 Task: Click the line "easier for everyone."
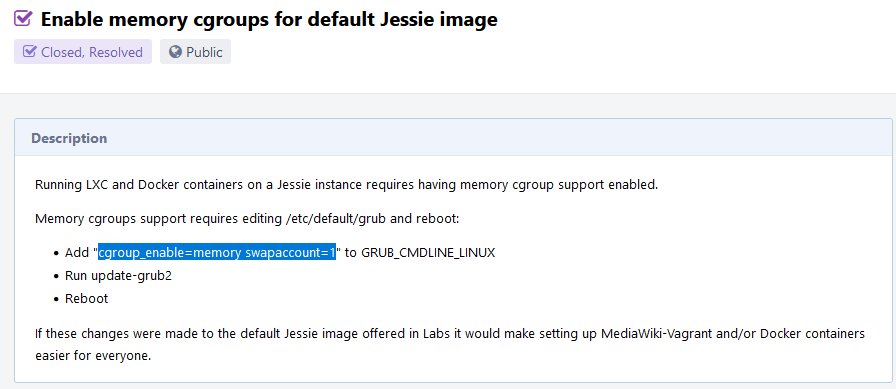click(93, 356)
